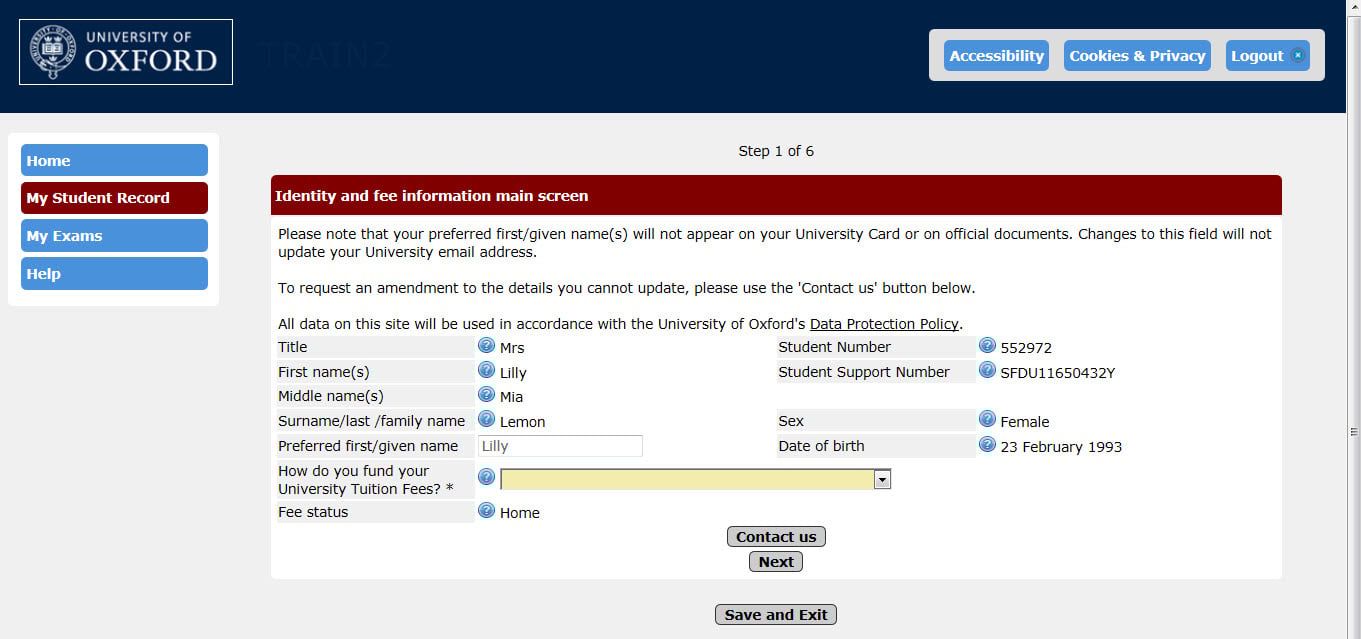Viewport: 1361px width, 639px height.
Task: Open help icon beside Fee status
Action: pos(487,509)
